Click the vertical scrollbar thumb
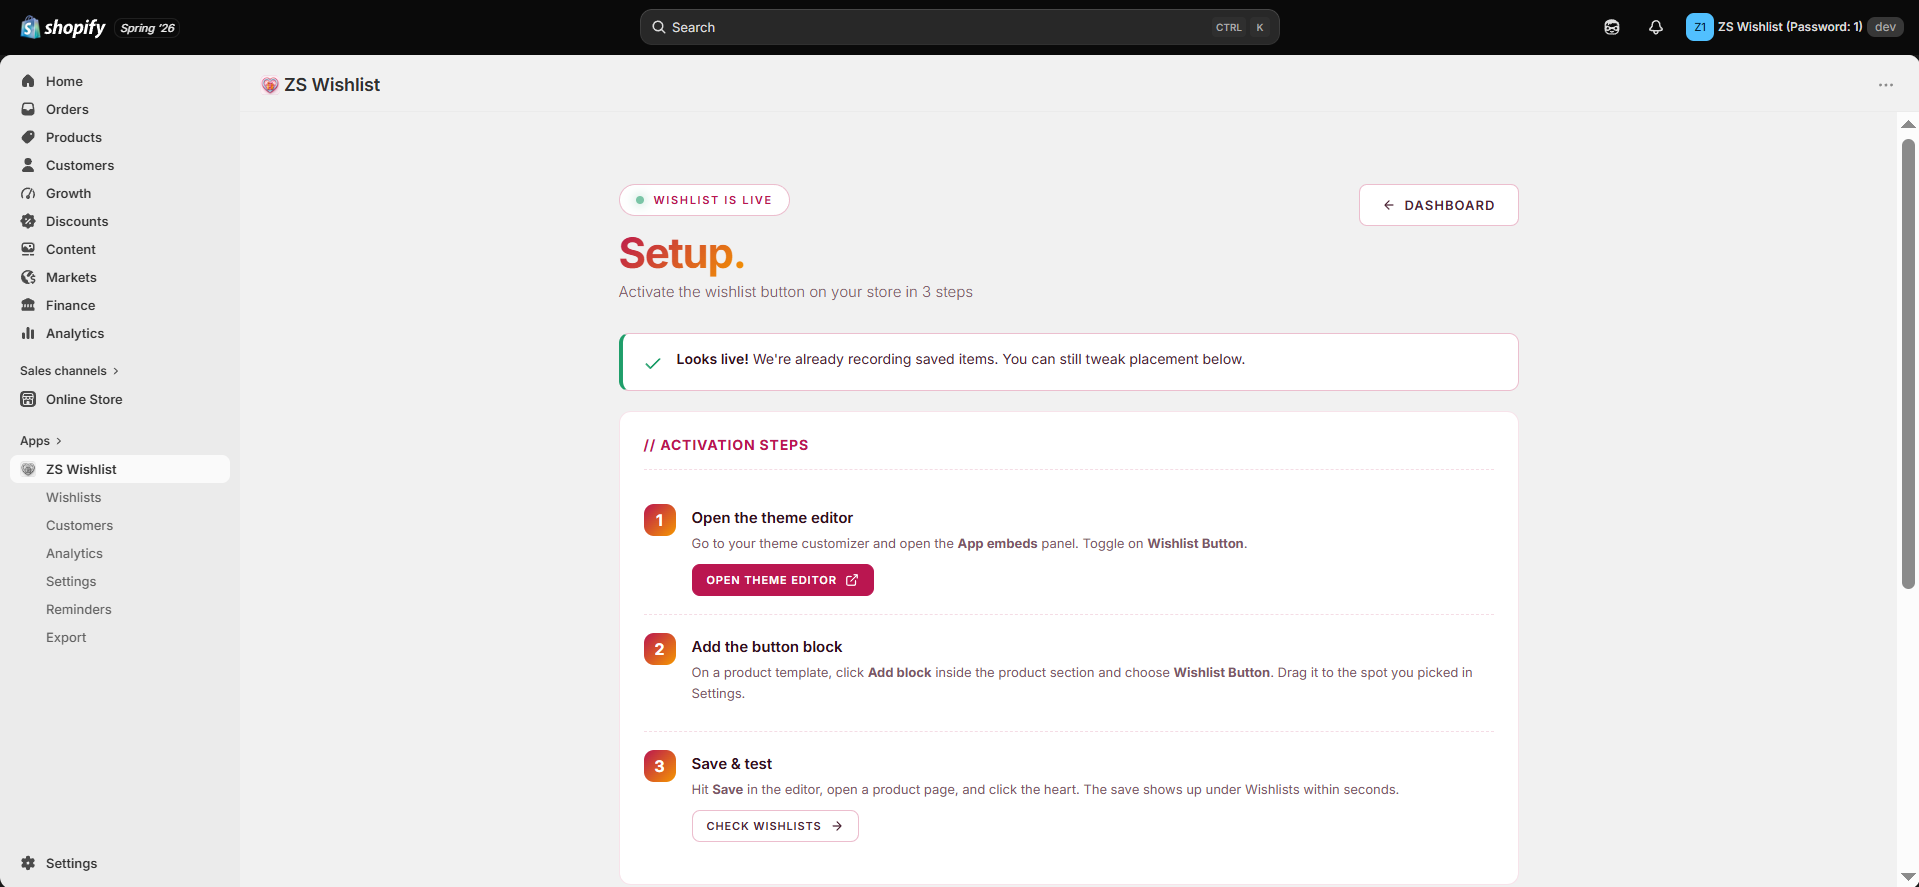The image size is (1919, 887). [x=1908, y=364]
